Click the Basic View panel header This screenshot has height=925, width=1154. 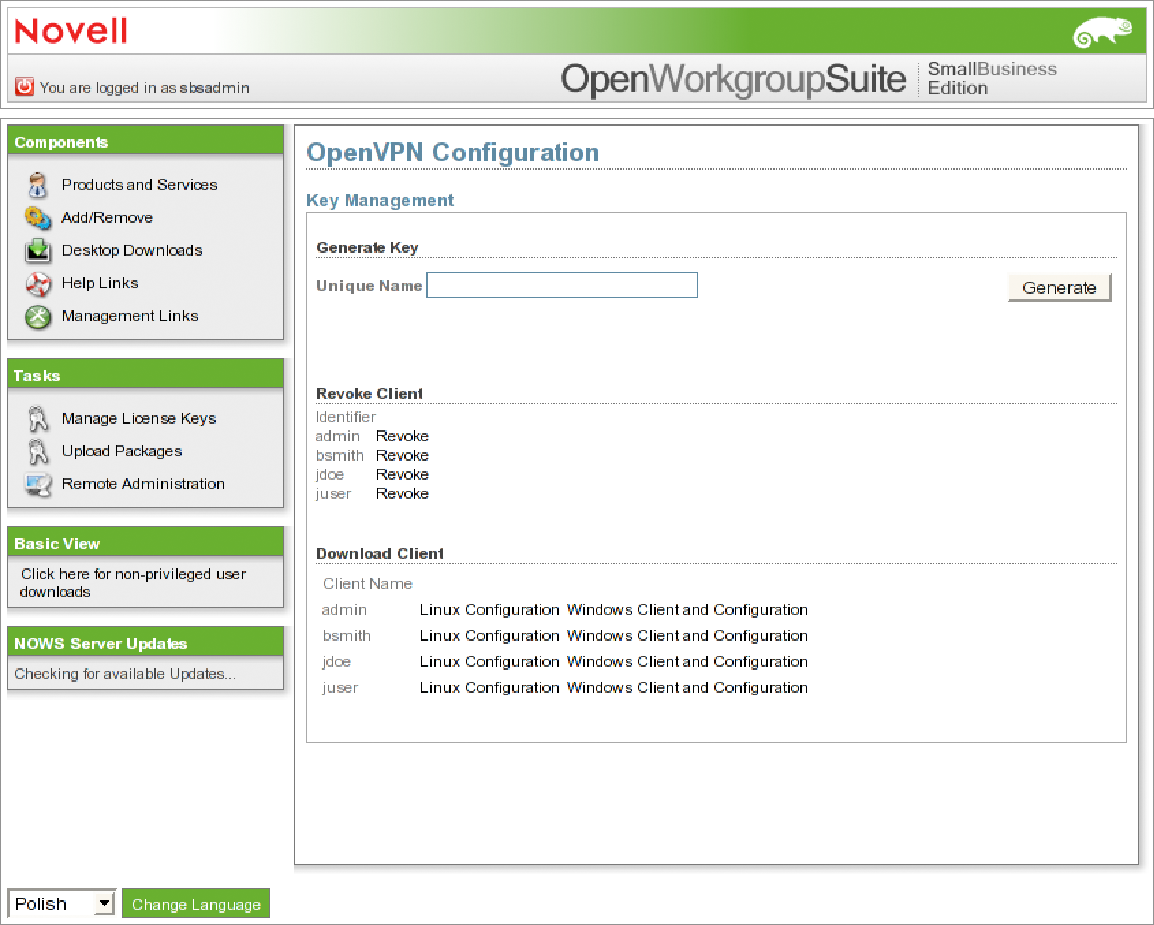[x=145, y=542]
